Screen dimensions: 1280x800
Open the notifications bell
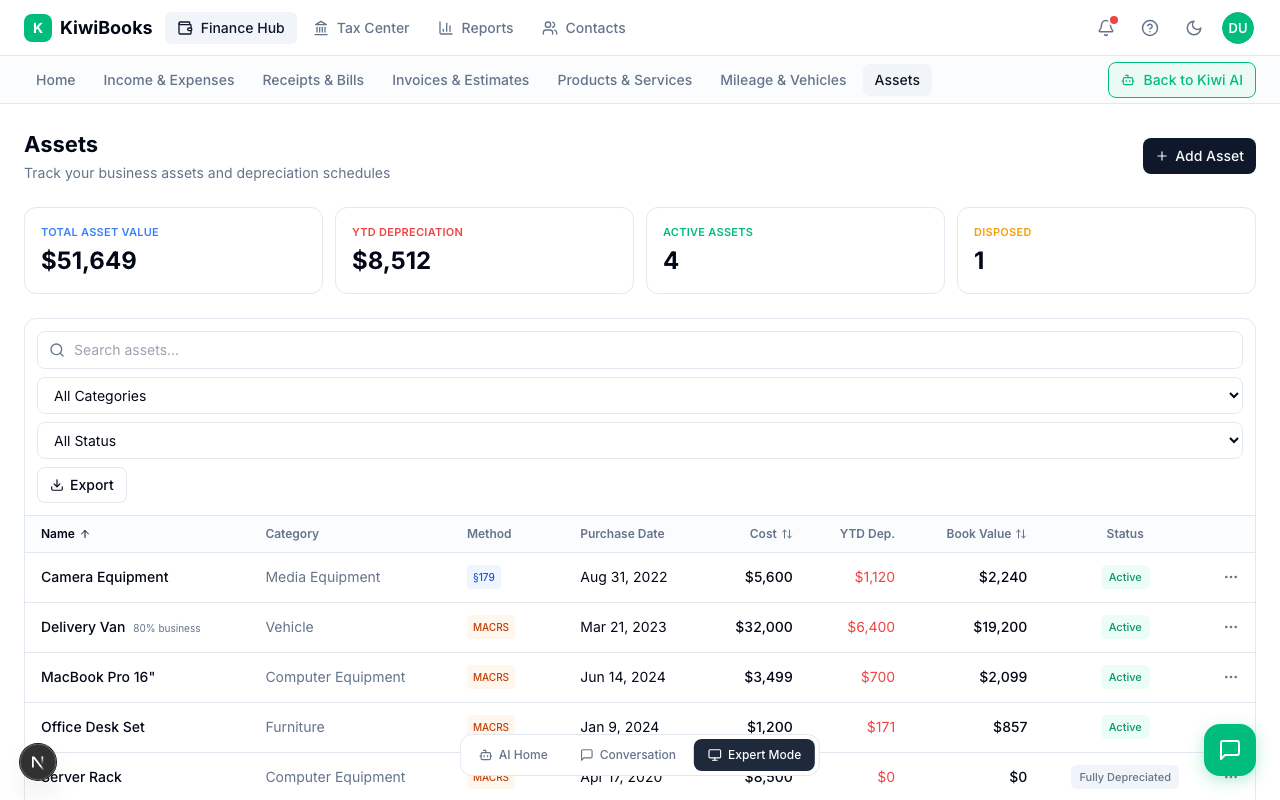(1106, 28)
